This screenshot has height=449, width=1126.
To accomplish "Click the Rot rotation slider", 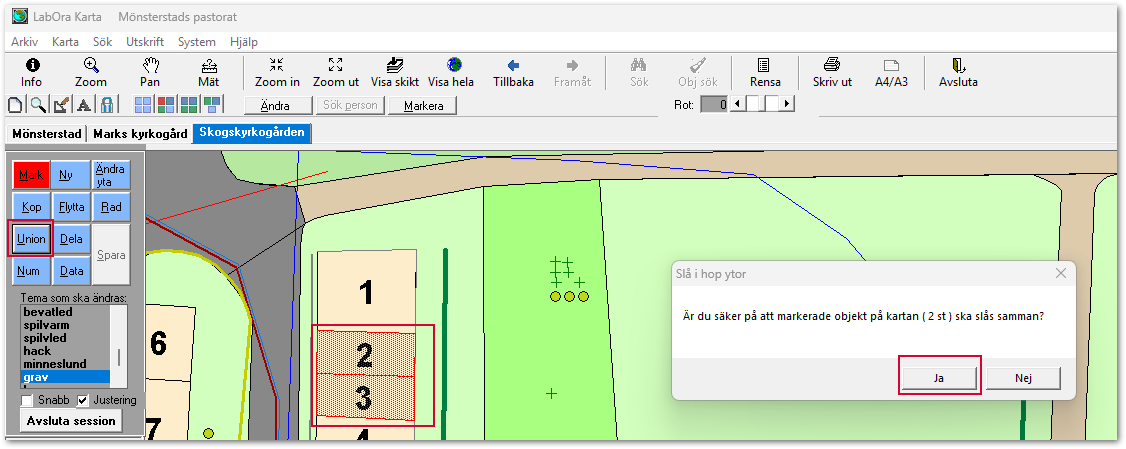I will tap(764, 105).
